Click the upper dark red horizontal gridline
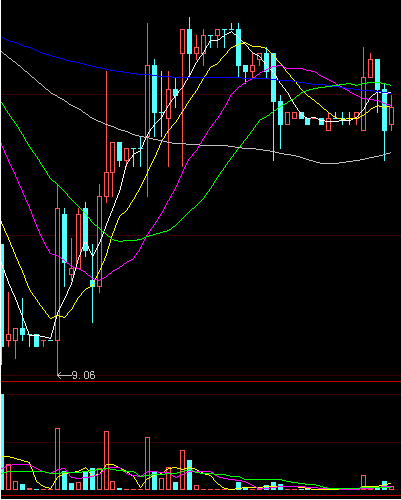Viewport: 401px width, 500px height. pyautogui.click(x=200, y=95)
